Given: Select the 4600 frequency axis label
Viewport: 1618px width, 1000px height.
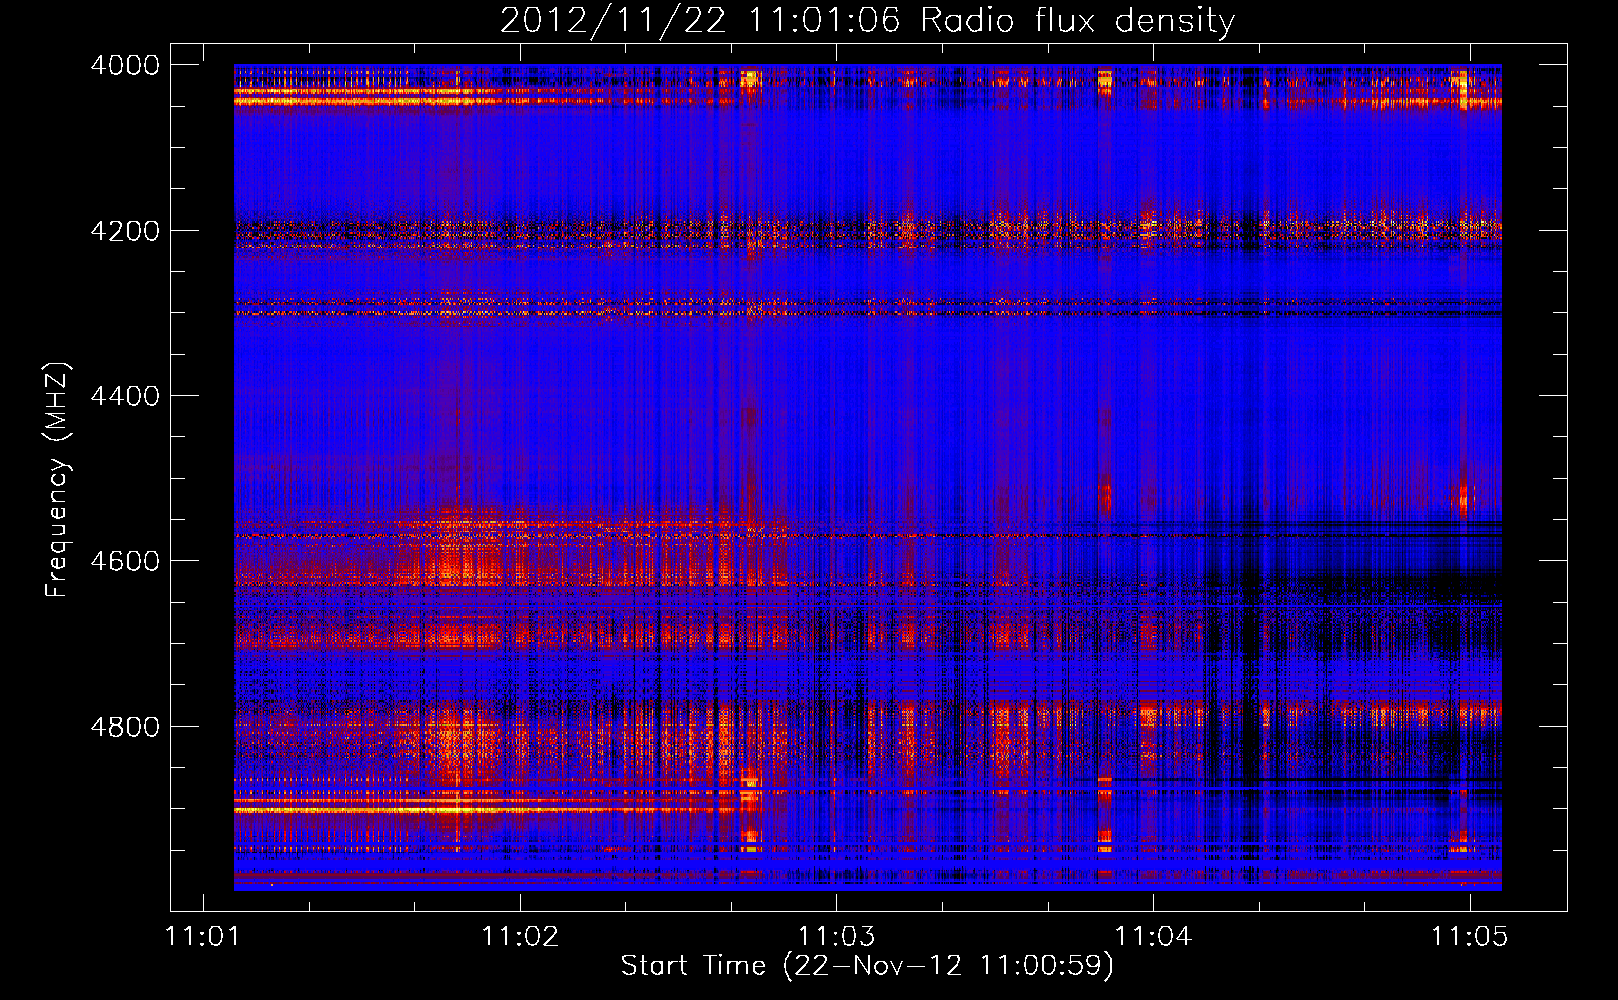Looking at the screenshot, I should [125, 561].
